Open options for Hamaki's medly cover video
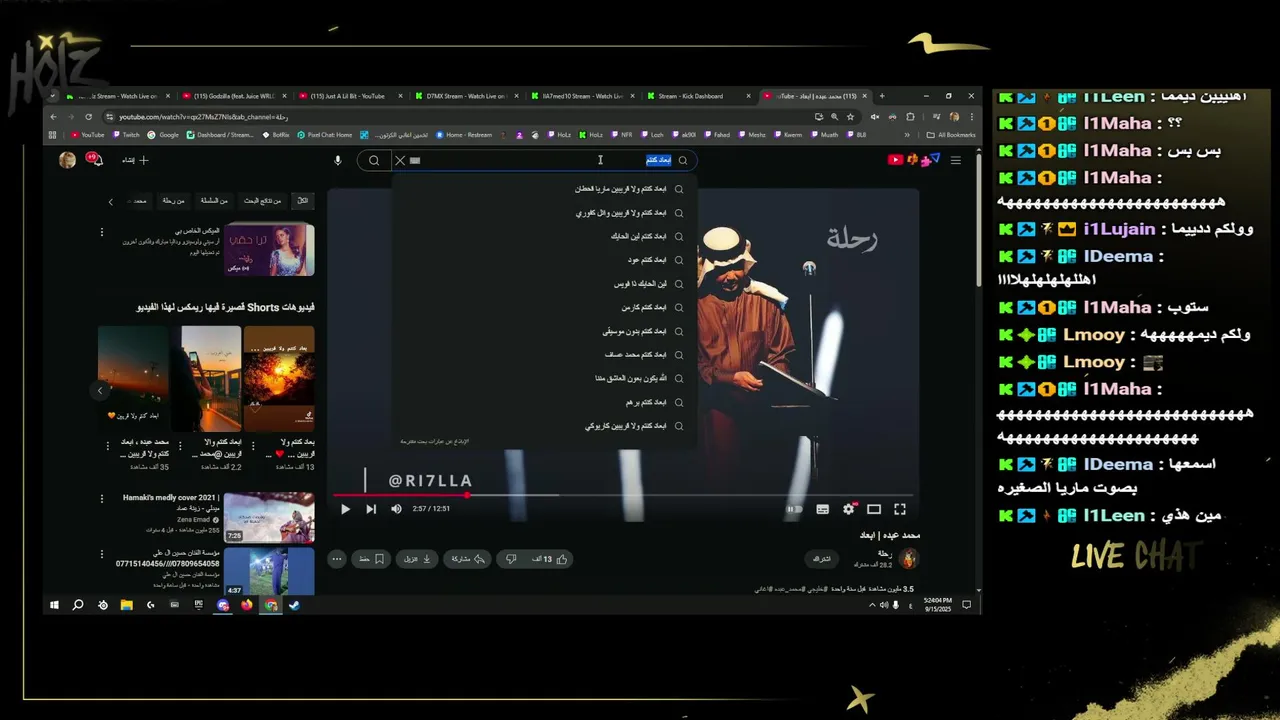This screenshot has height=720, width=1280. pos(101,498)
